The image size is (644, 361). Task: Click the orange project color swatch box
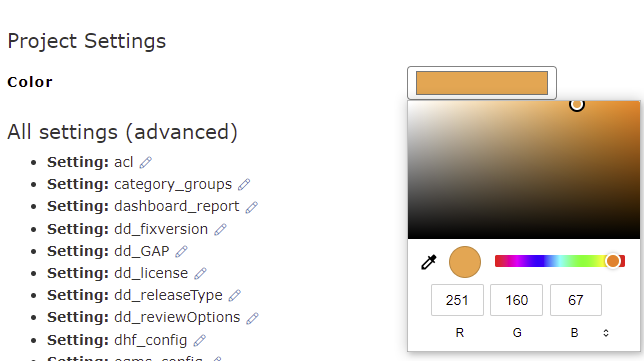tap(482, 83)
